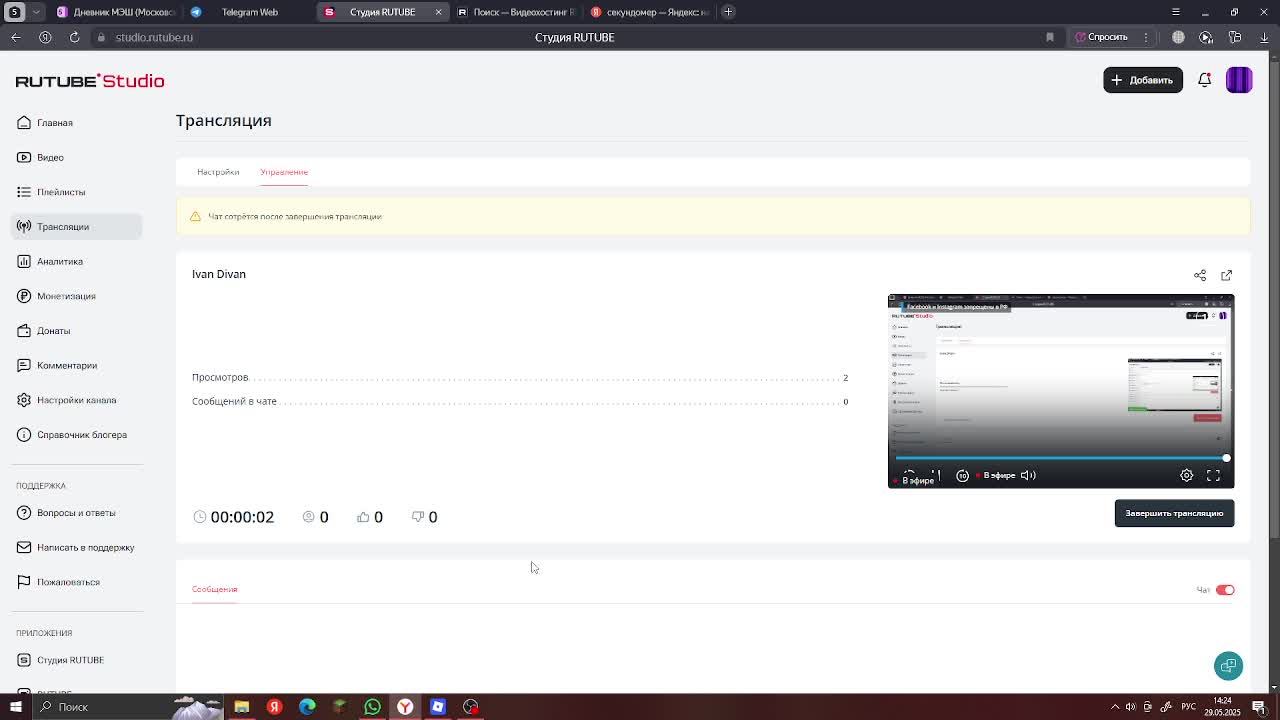Image resolution: width=1280 pixels, height=720 pixels.
Task: Select Трансляции in the sidebar
Action: (76, 227)
